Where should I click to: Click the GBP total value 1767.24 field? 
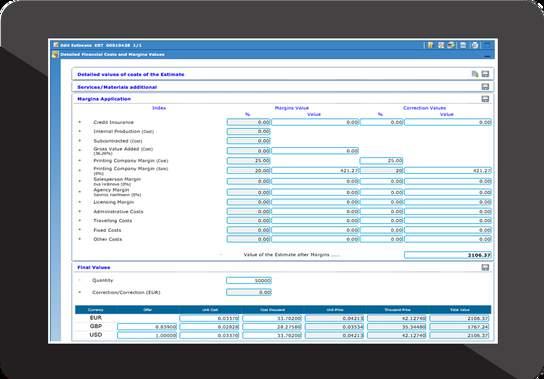click(x=460, y=327)
